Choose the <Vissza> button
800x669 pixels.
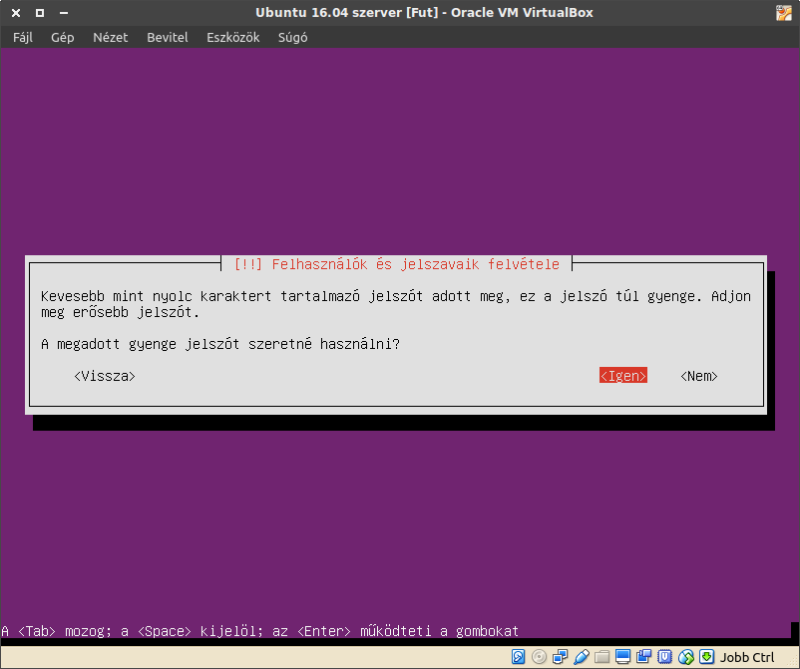coord(105,376)
